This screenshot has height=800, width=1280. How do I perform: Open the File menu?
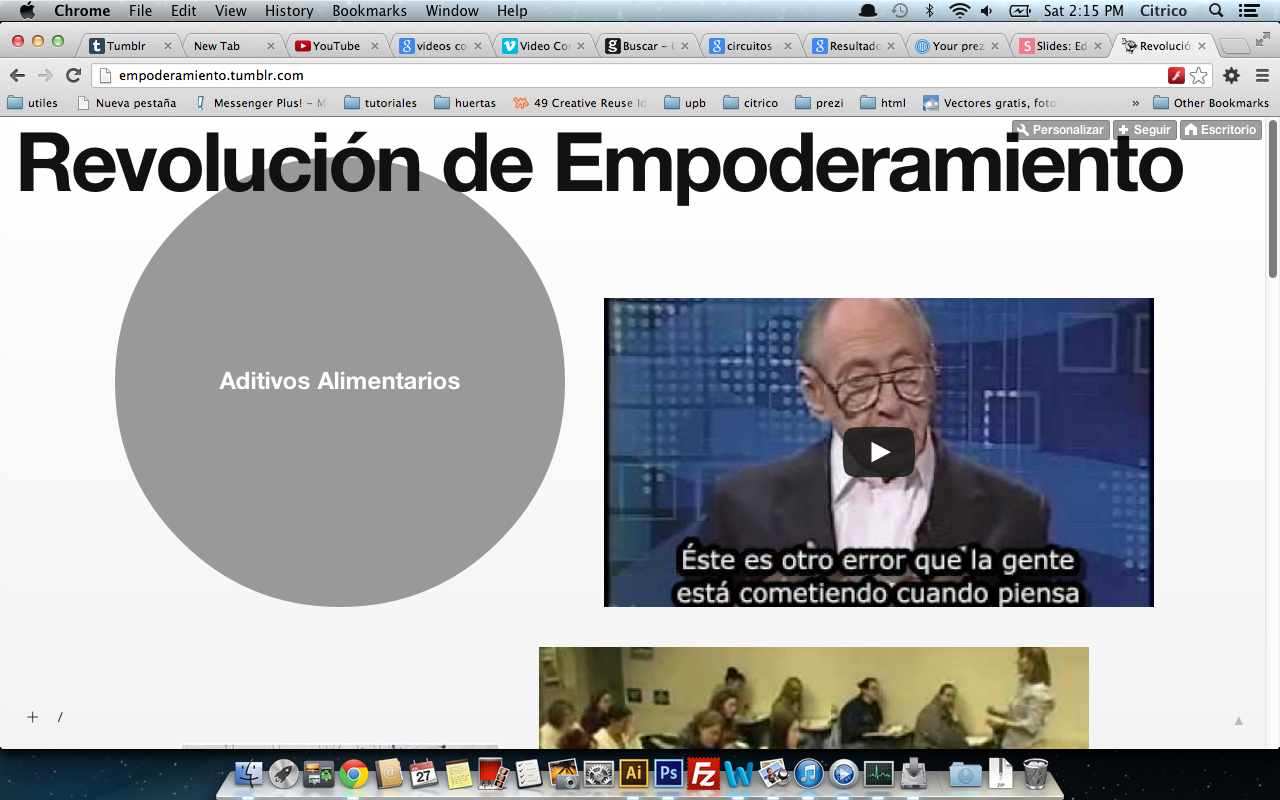tap(141, 11)
